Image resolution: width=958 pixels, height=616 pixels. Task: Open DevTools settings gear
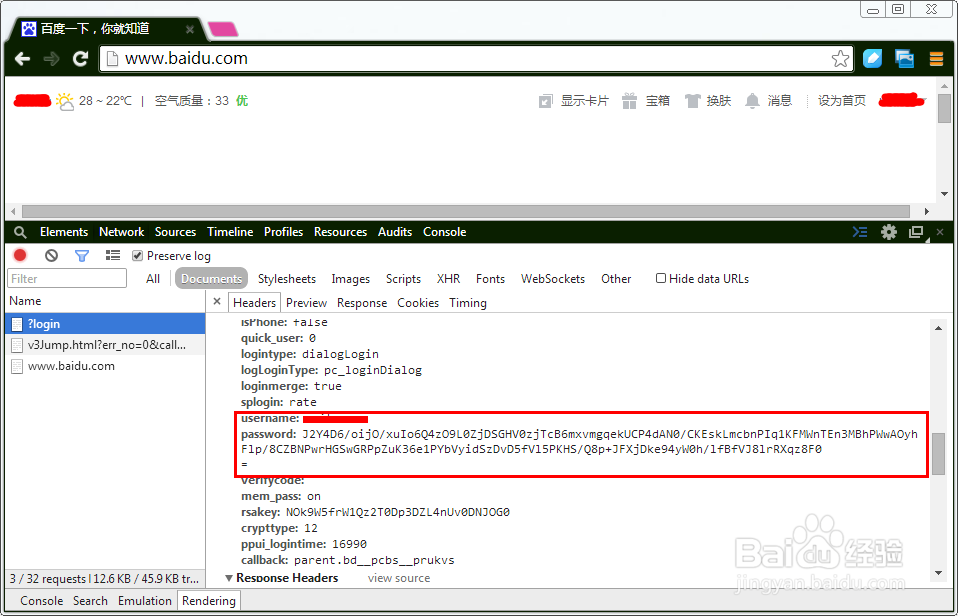(x=888, y=232)
